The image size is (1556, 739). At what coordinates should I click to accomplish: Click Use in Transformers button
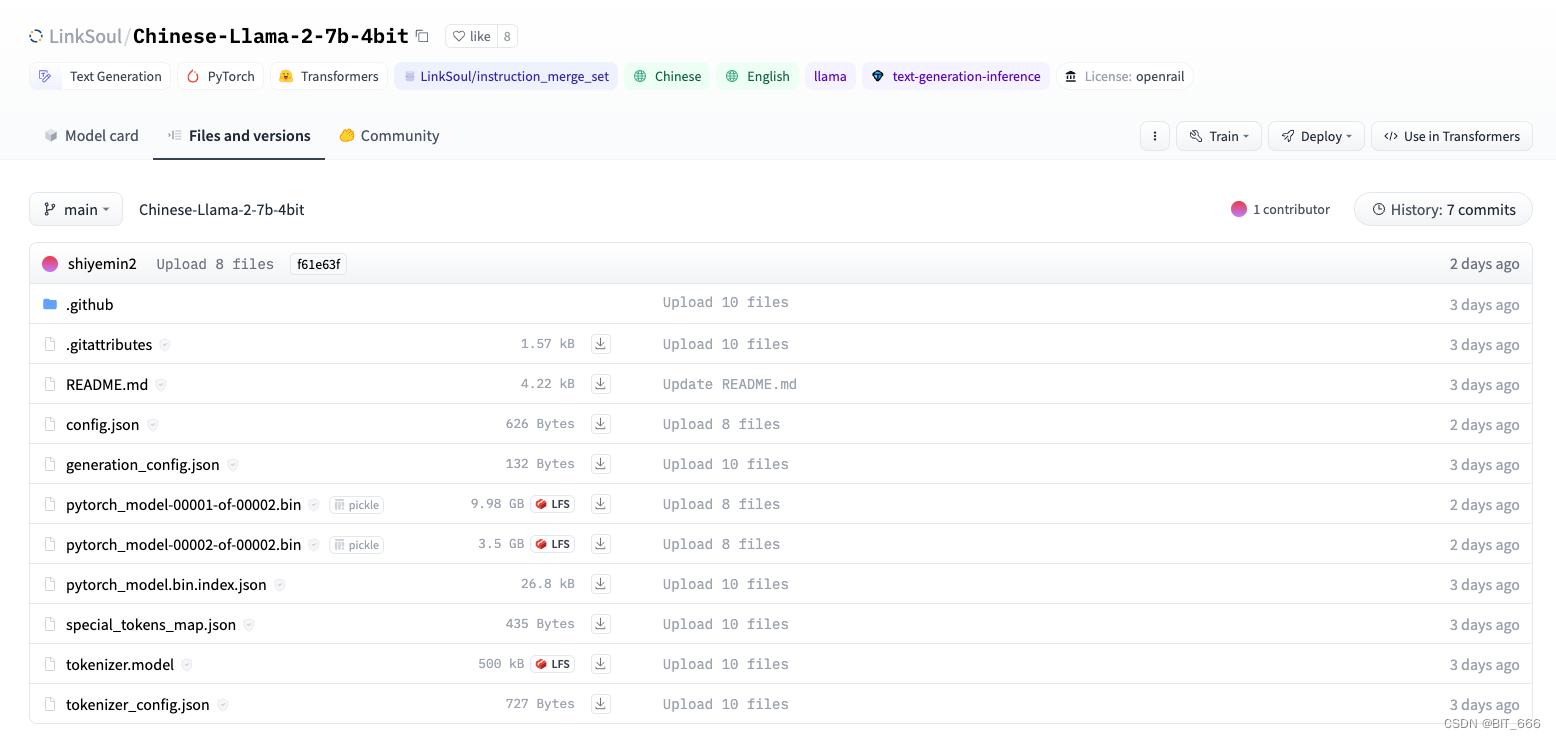point(1451,136)
